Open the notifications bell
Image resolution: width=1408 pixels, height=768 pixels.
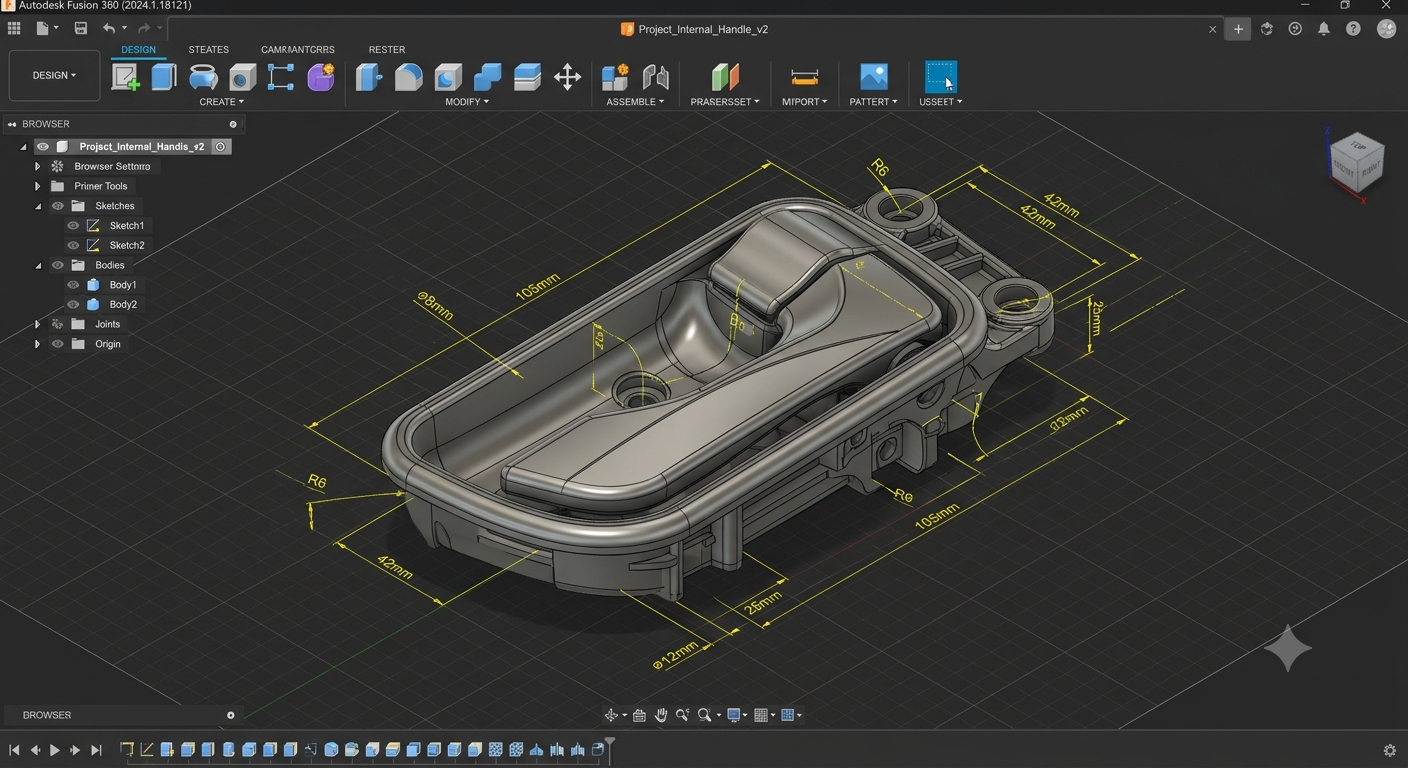1324,29
